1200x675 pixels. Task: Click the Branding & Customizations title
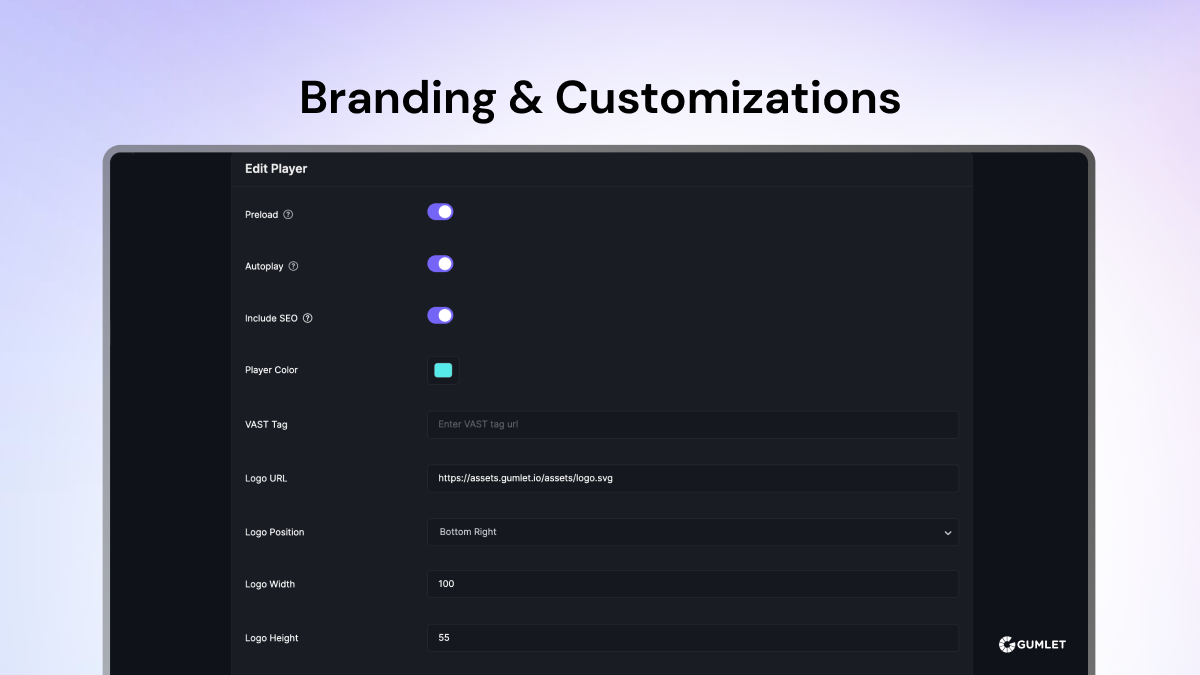tap(600, 98)
